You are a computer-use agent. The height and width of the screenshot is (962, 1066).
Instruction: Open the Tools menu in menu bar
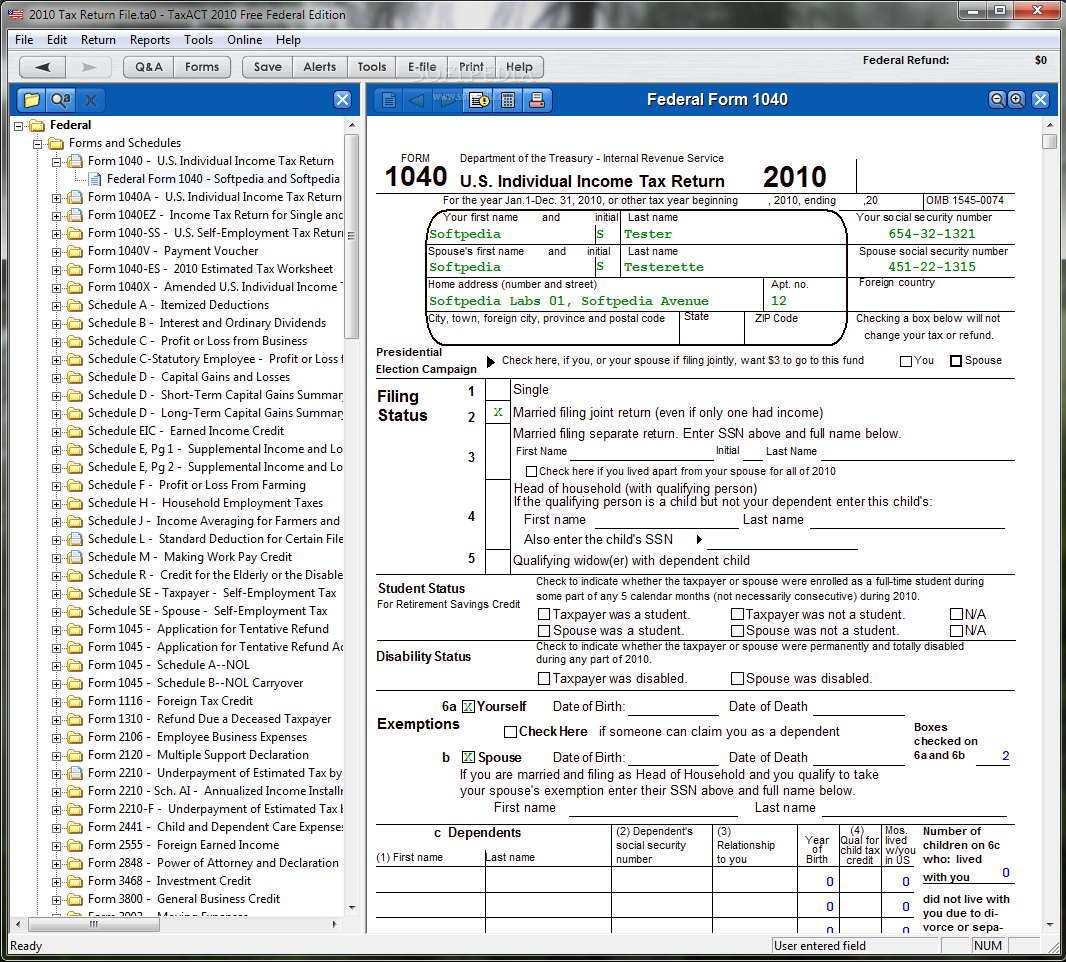(x=198, y=40)
